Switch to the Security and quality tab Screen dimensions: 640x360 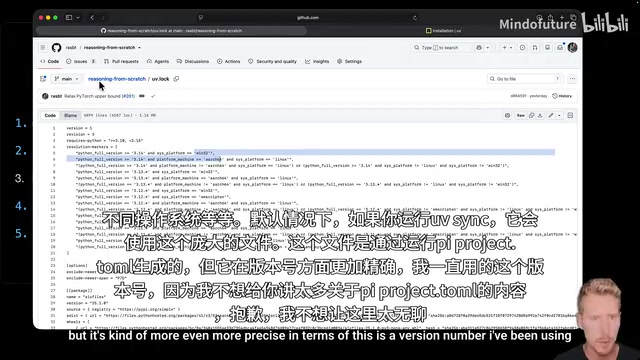[x=272, y=61]
